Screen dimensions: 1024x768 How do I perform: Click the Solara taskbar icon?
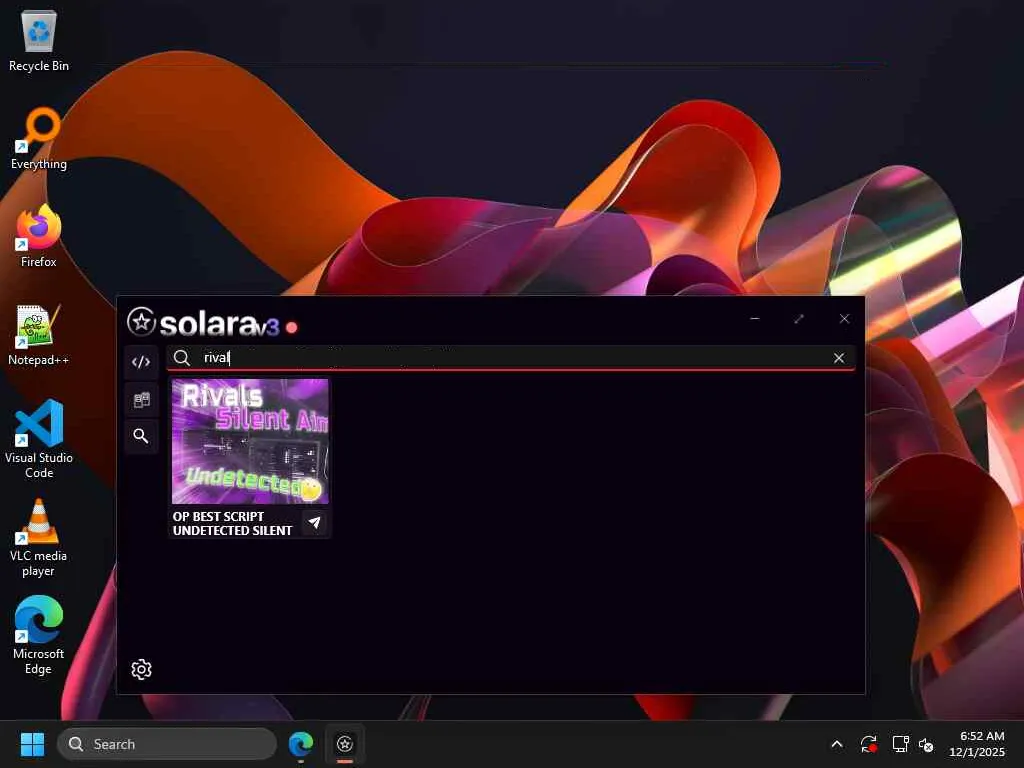345,744
